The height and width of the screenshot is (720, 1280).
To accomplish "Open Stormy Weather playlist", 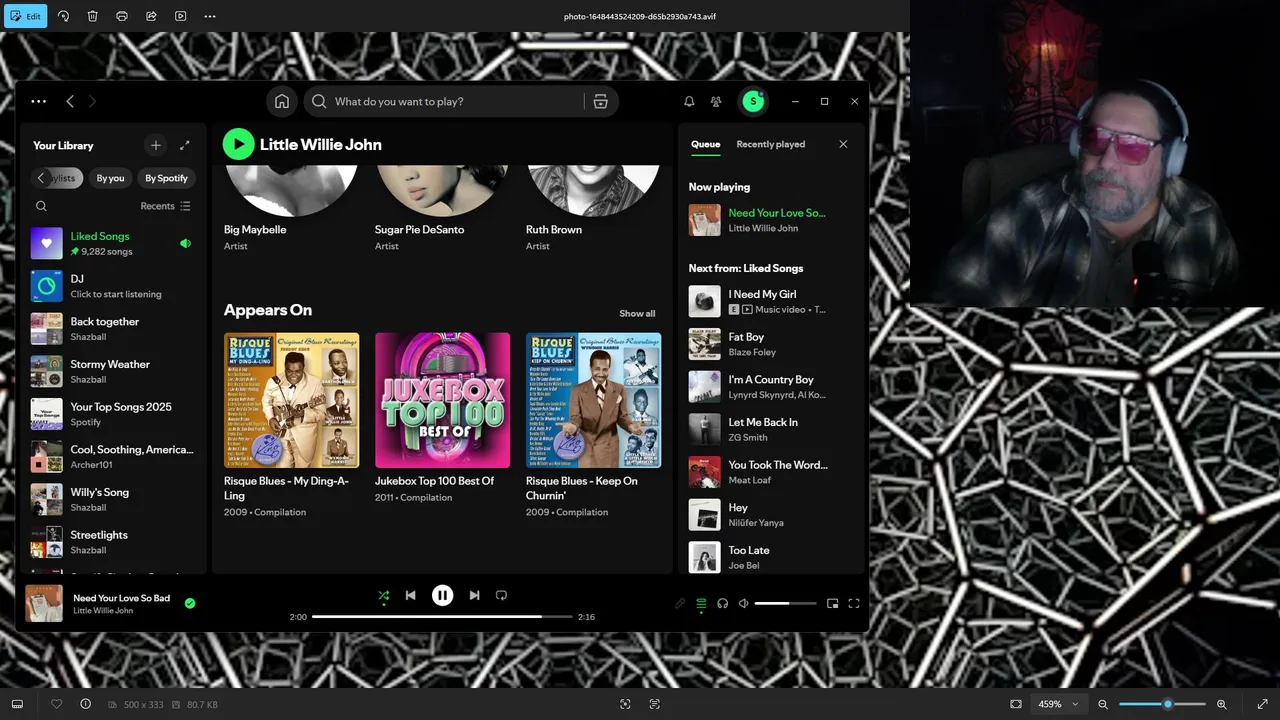I will click(112, 371).
